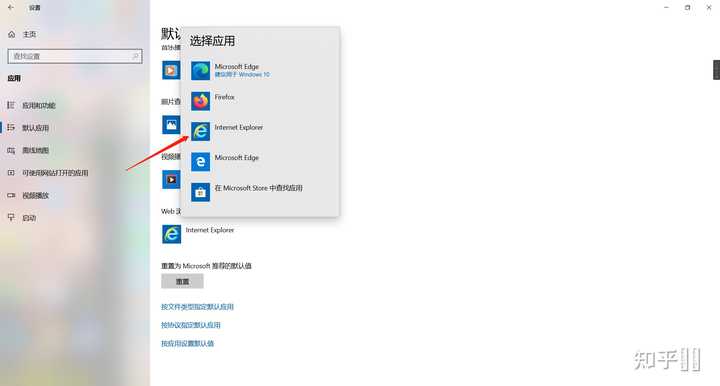Click the video player default app icon

pyautogui.click(x=171, y=179)
